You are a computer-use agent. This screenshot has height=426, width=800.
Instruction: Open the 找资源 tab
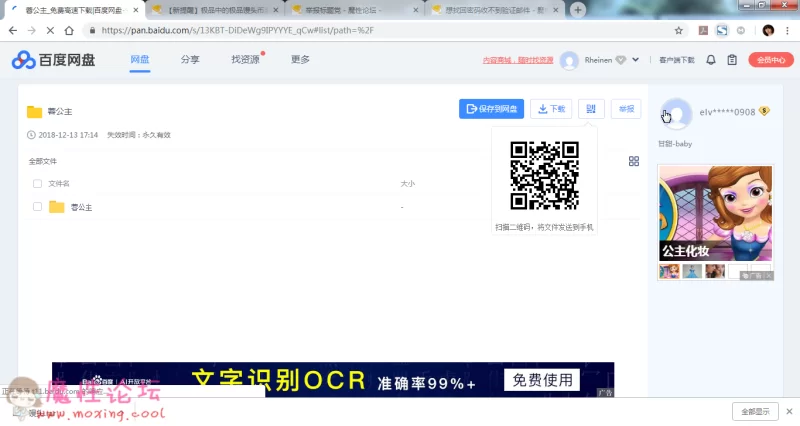(x=245, y=60)
